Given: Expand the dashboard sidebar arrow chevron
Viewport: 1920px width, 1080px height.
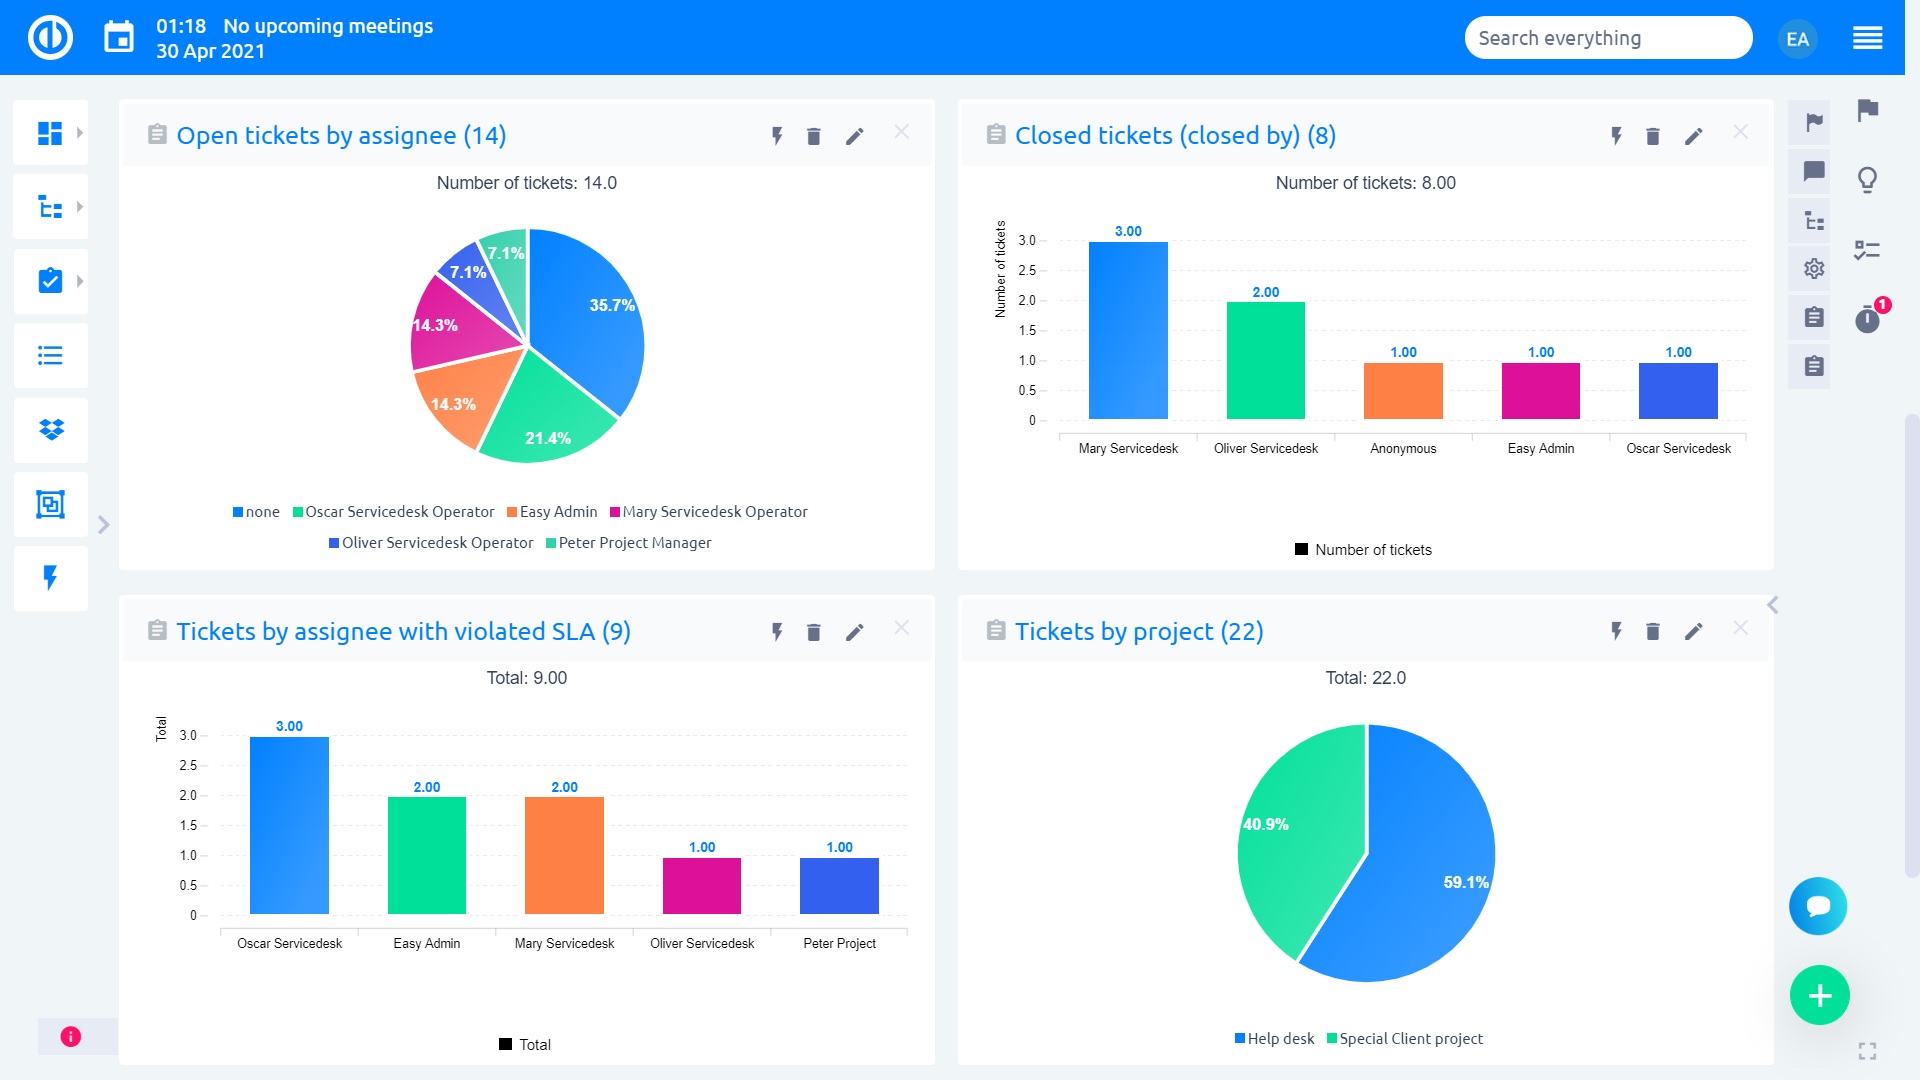Looking at the screenshot, I should pos(80,131).
